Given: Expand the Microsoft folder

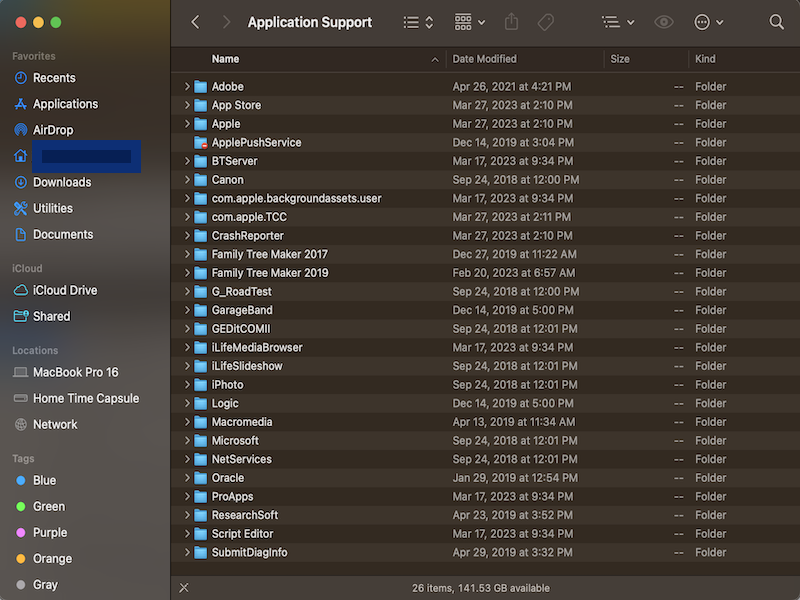Looking at the screenshot, I should point(187,441).
